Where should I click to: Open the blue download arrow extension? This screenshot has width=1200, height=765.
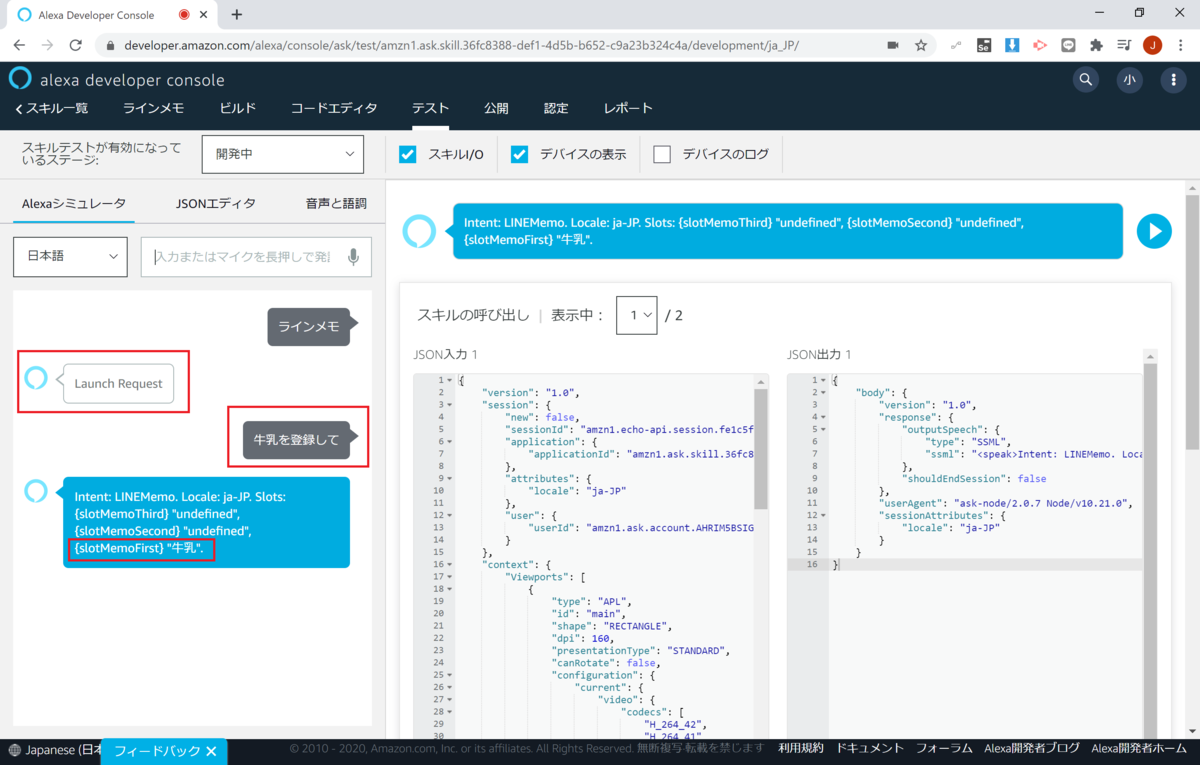pos(1012,45)
